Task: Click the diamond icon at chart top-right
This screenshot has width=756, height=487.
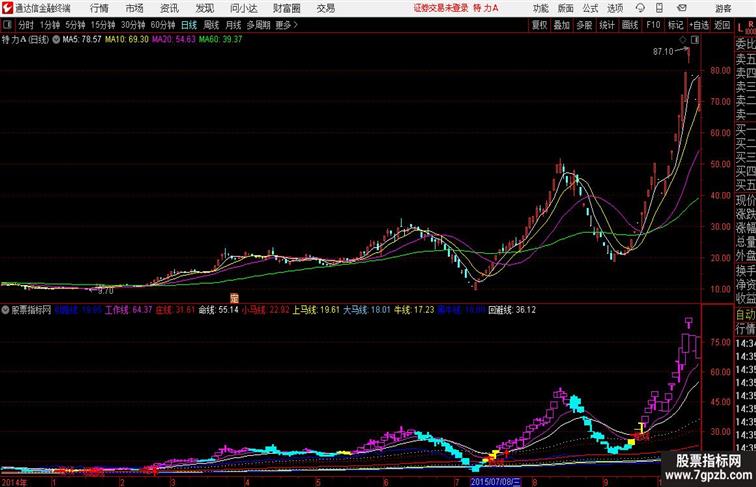Action: click(x=683, y=40)
